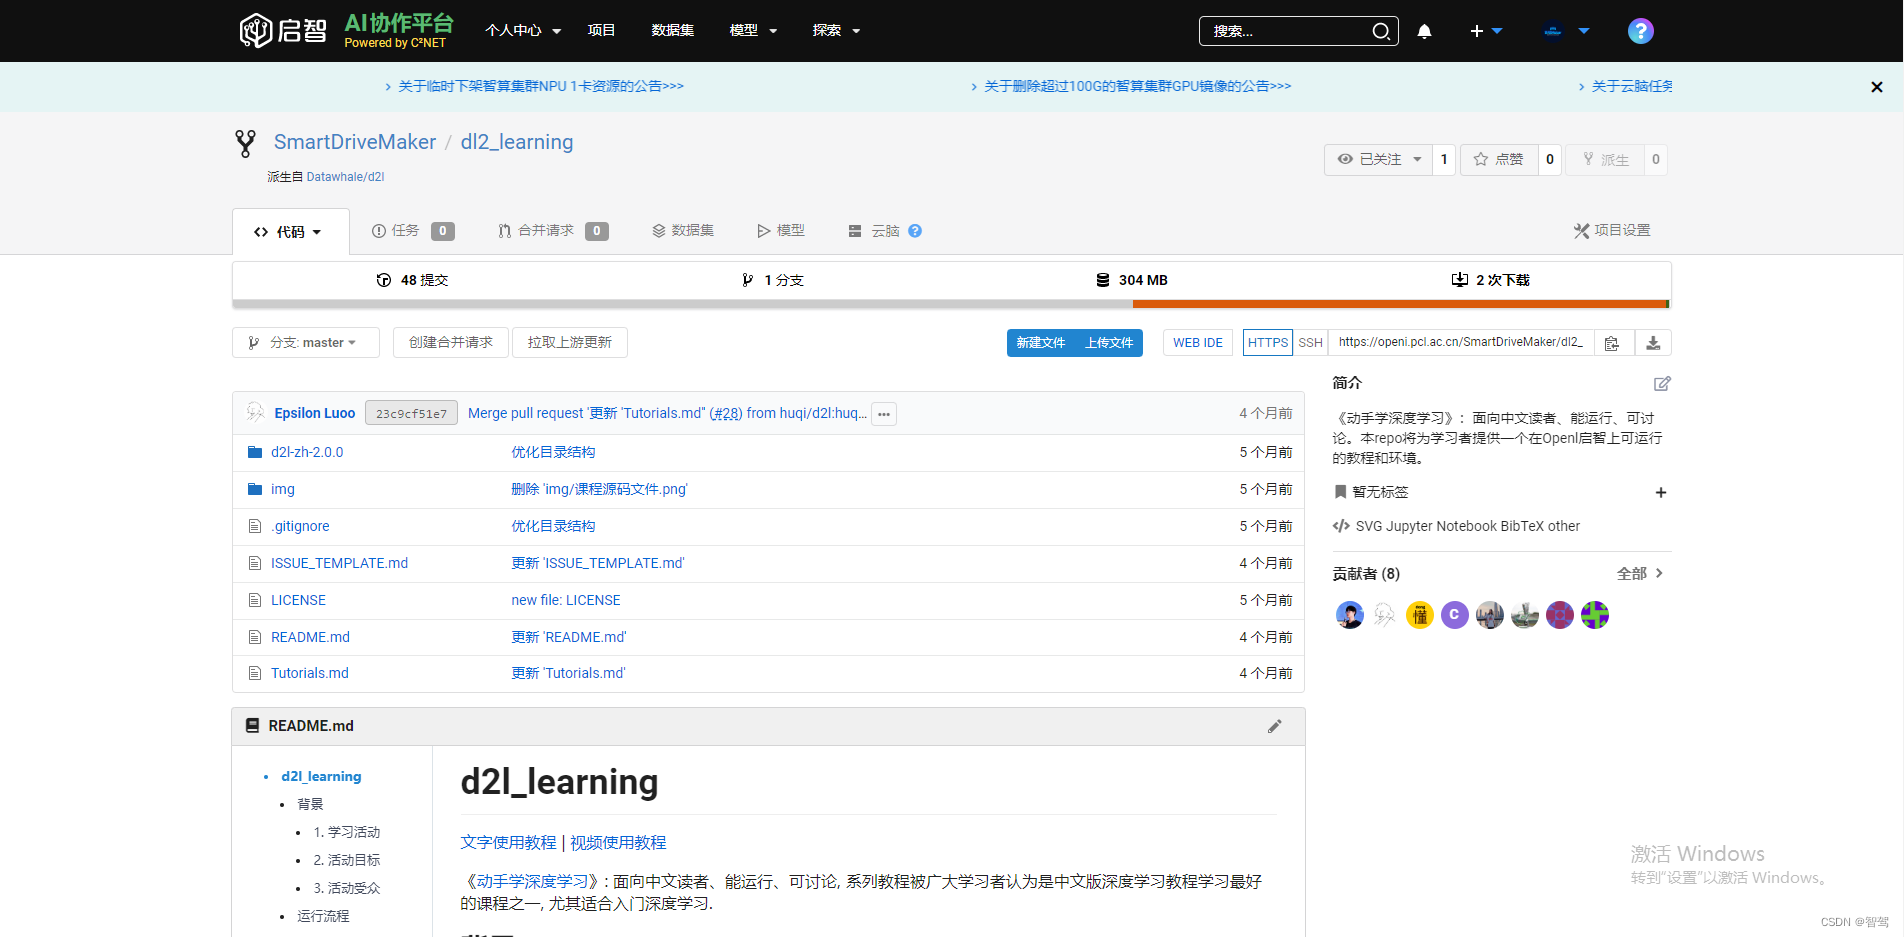Open the repository 数据集 tab
Viewport: 1904px width, 937px height.
coord(682,231)
